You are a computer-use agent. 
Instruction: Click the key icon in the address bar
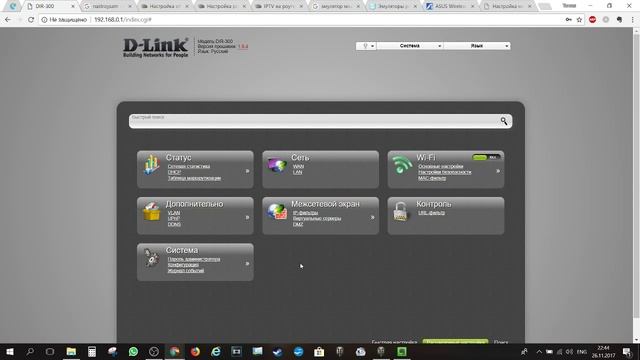click(x=568, y=20)
